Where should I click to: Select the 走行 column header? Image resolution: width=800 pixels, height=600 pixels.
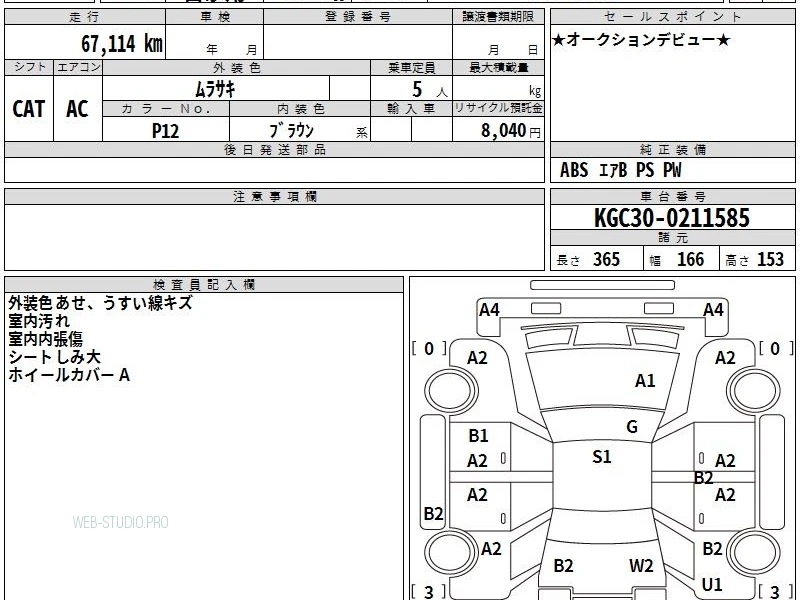[85, 17]
